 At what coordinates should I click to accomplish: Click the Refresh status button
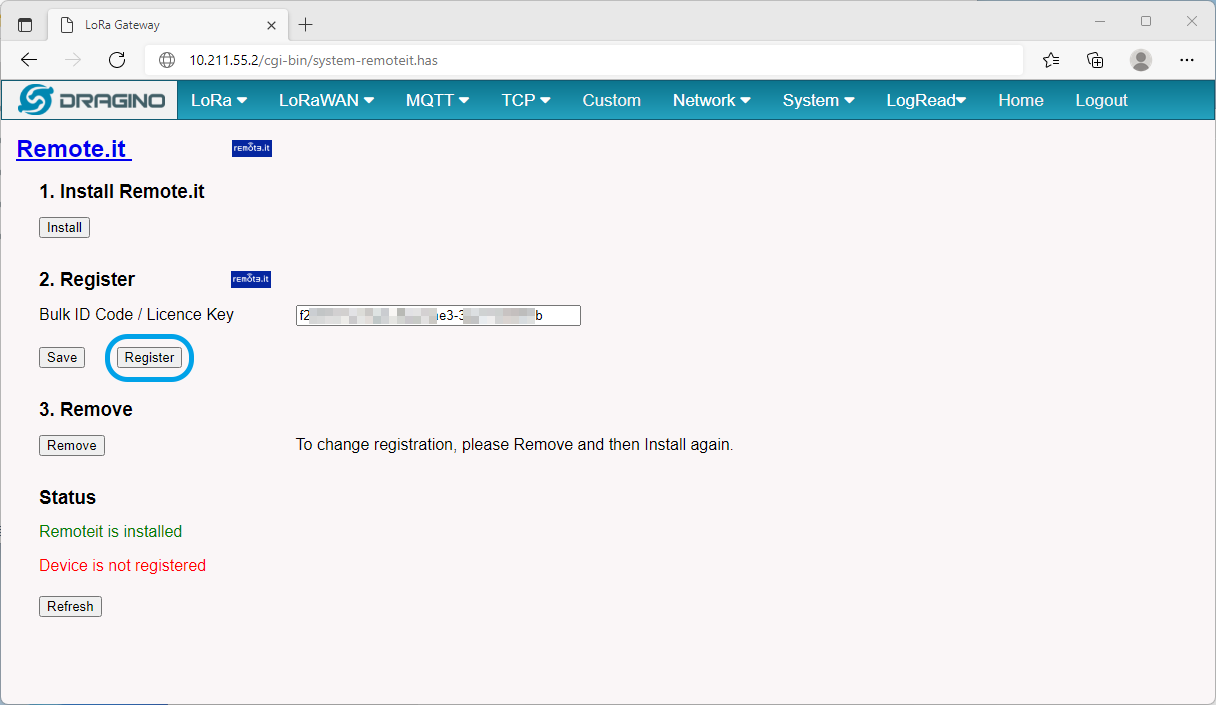pos(70,607)
